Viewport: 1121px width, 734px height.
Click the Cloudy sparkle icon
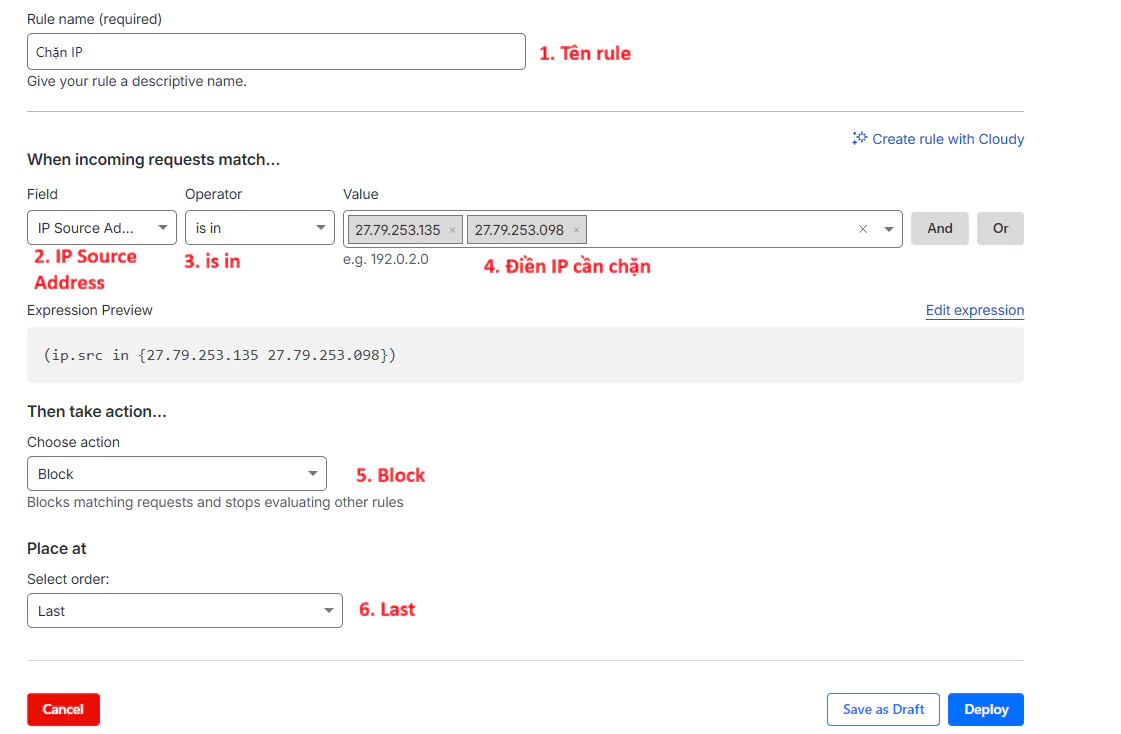pyautogui.click(x=859, y=139)
